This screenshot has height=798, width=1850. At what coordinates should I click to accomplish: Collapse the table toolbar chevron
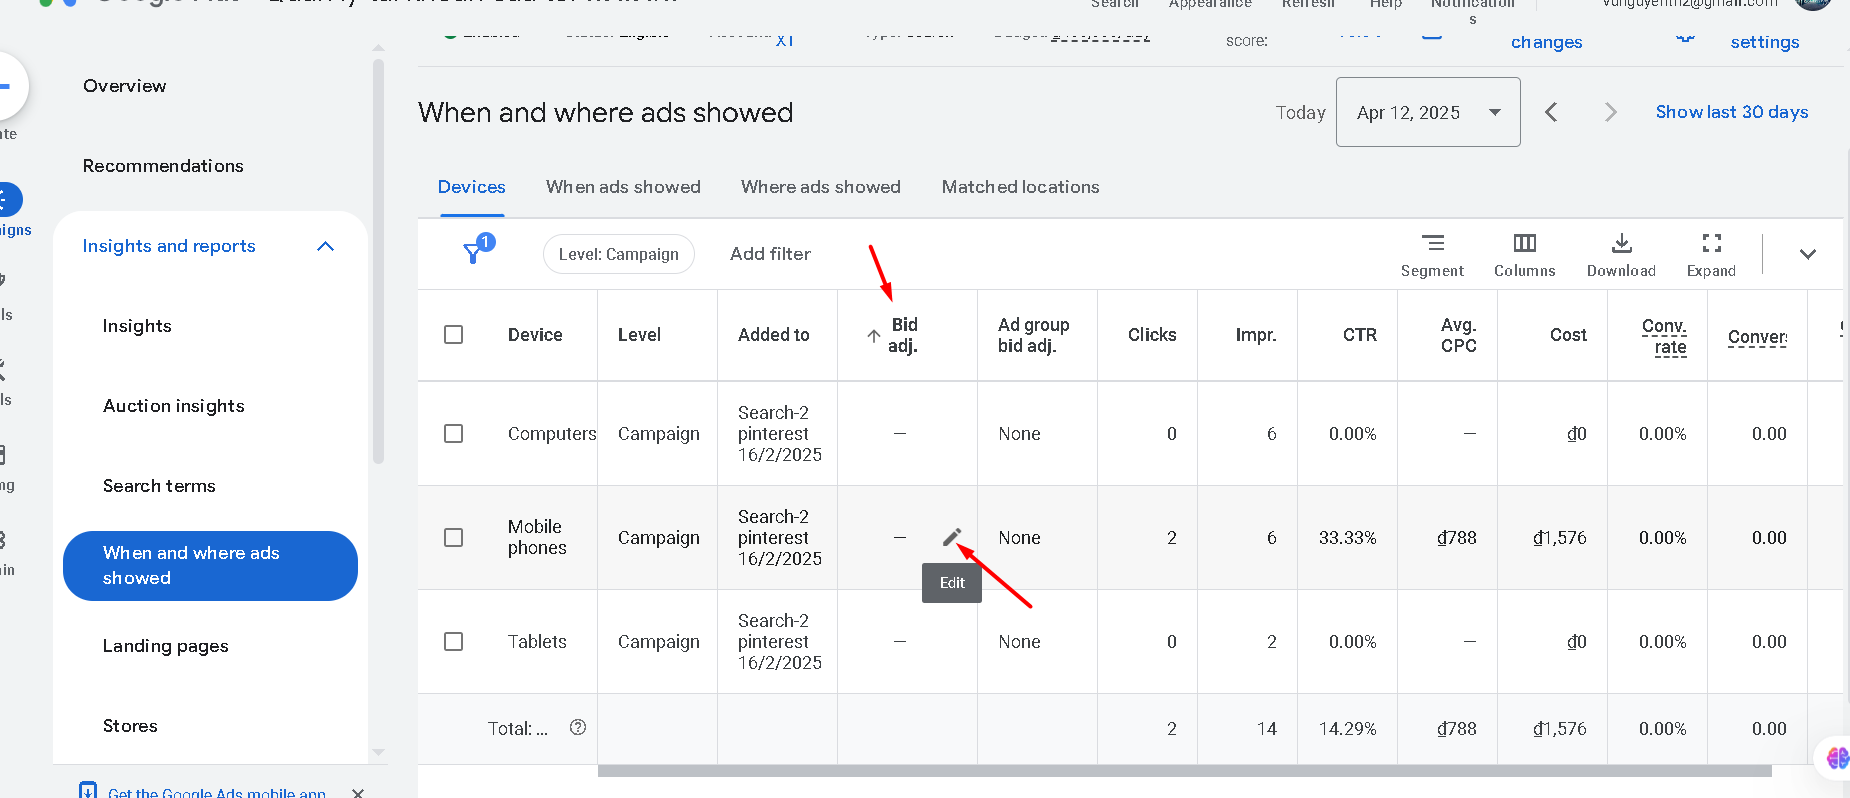coord(1807,254)
